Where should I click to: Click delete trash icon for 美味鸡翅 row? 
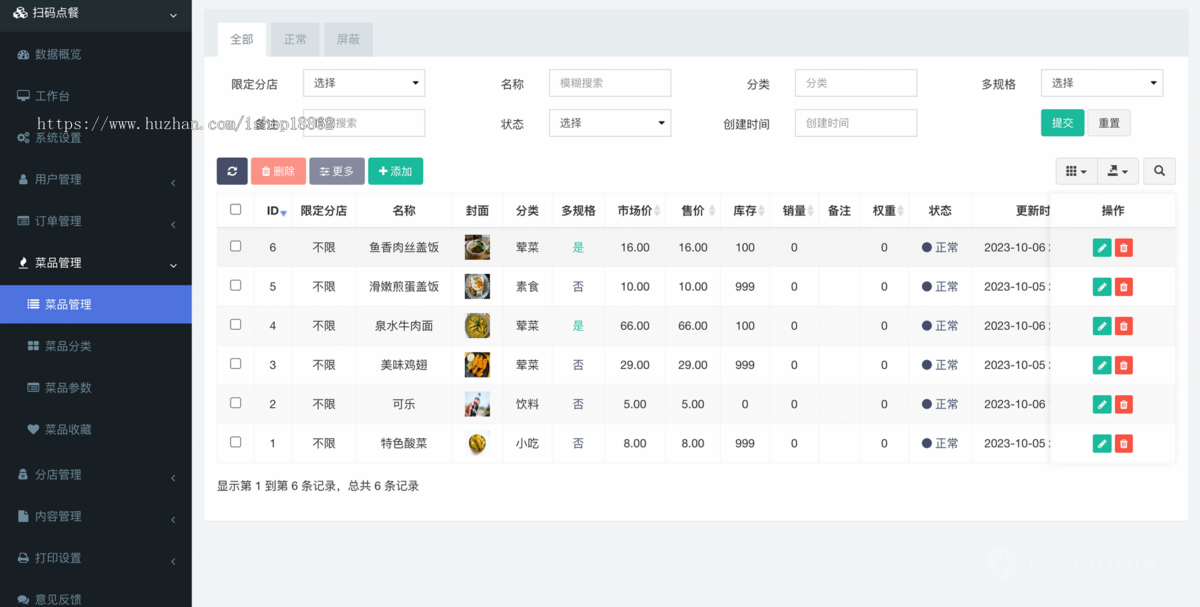point(1123,365)
